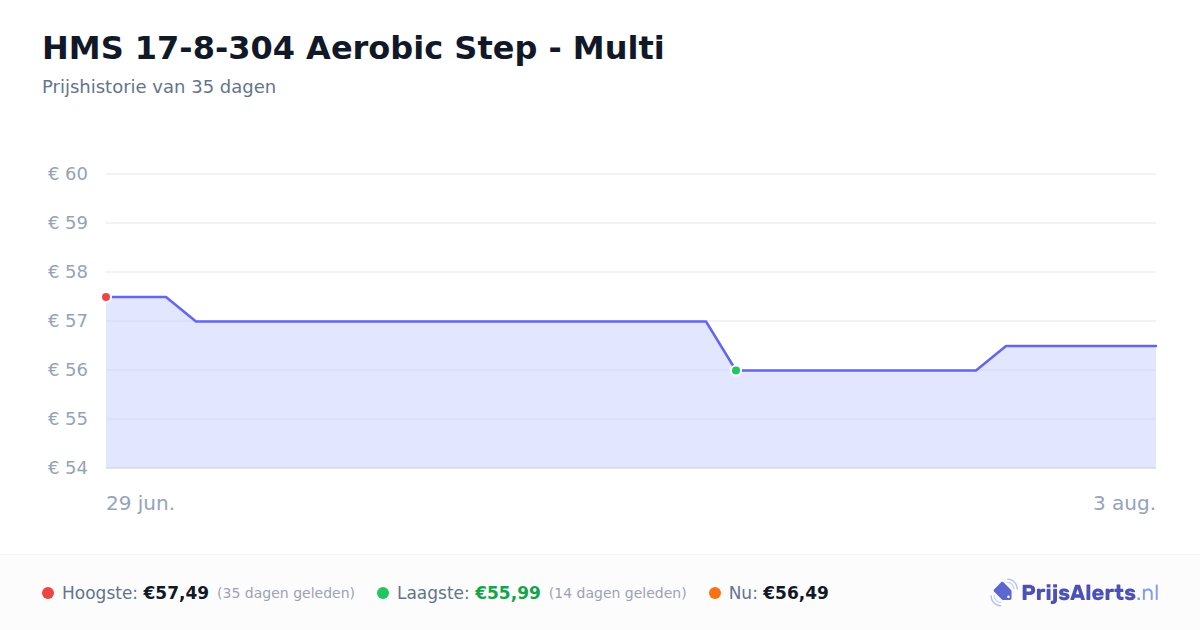
Task: Click the 3 aug. end date label
Action: tap(1124, 503)
